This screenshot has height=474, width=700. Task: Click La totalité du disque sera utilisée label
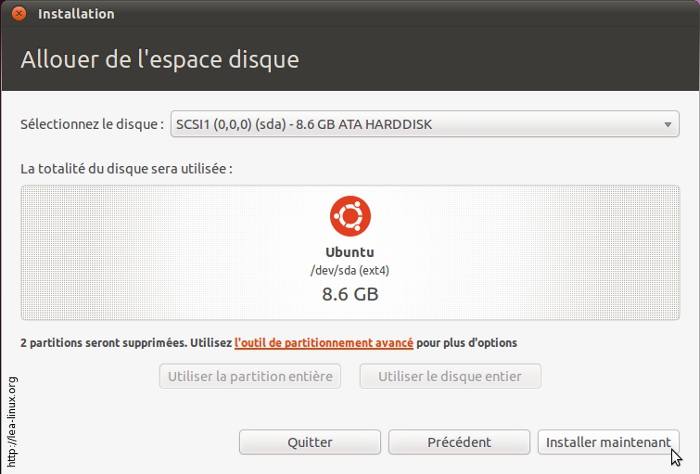tap(126, 168)
